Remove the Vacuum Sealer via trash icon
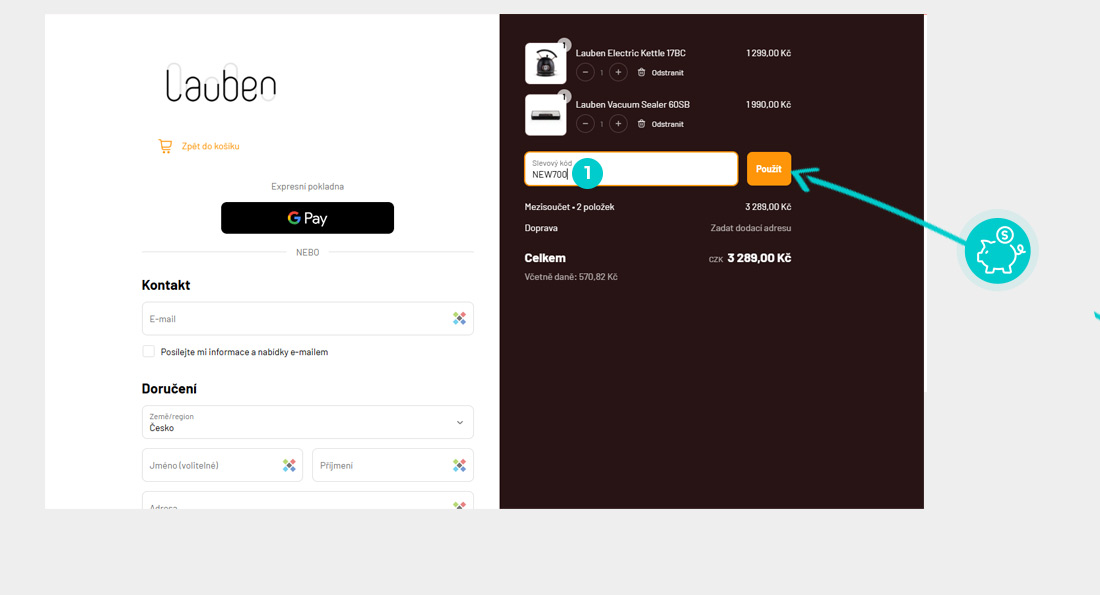This screenshot has width=1100, height=595. 642,124
